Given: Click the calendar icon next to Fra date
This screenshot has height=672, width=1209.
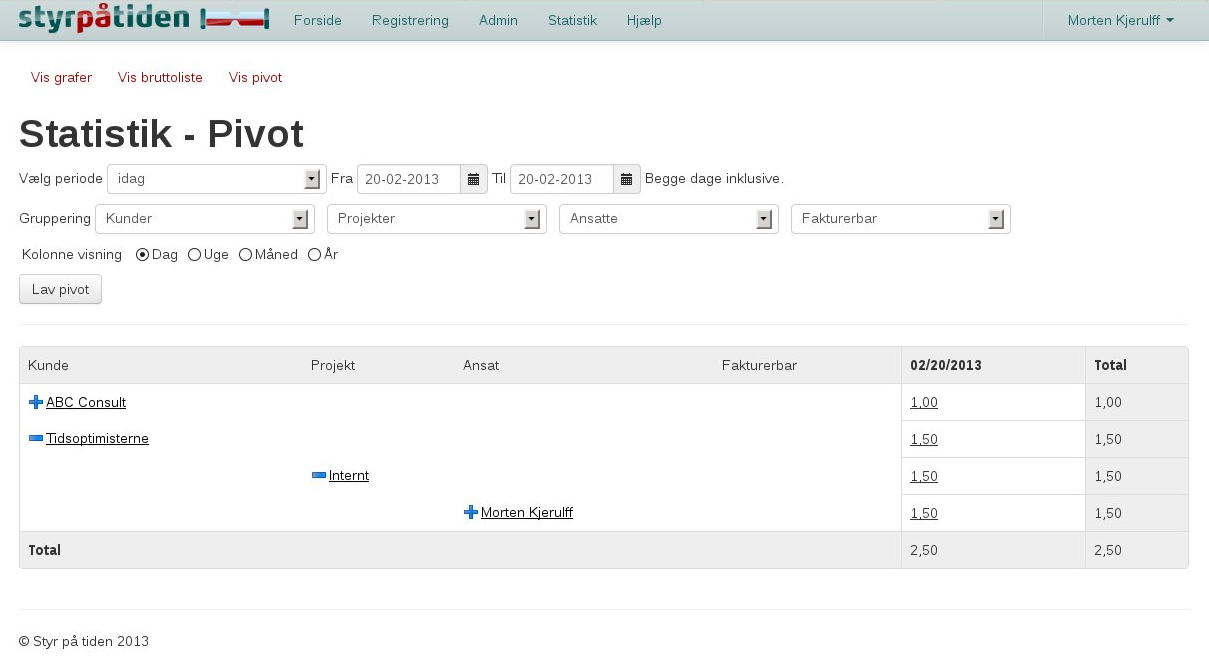Looking at the screenshot, I should [x=474, y=180].
